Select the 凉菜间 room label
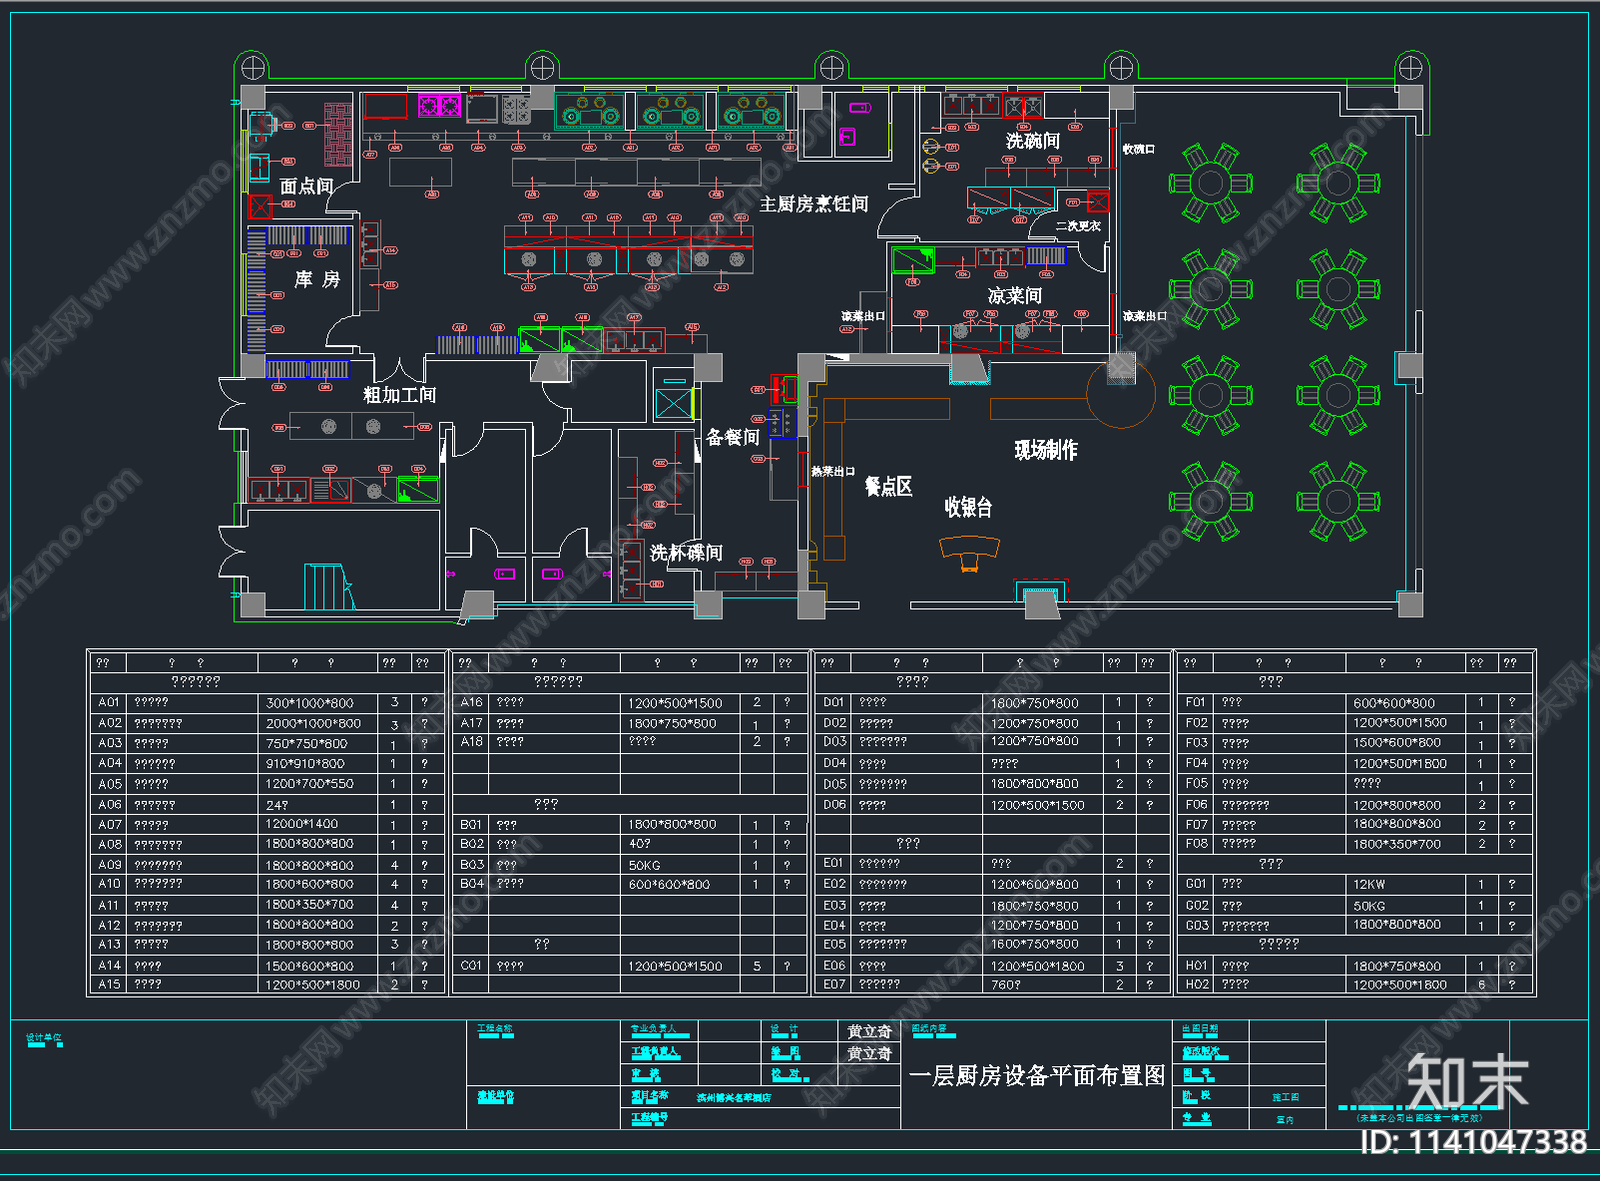This screenshot has height=1181, width=1600. pyautogui.click(x=1015, y=296)
